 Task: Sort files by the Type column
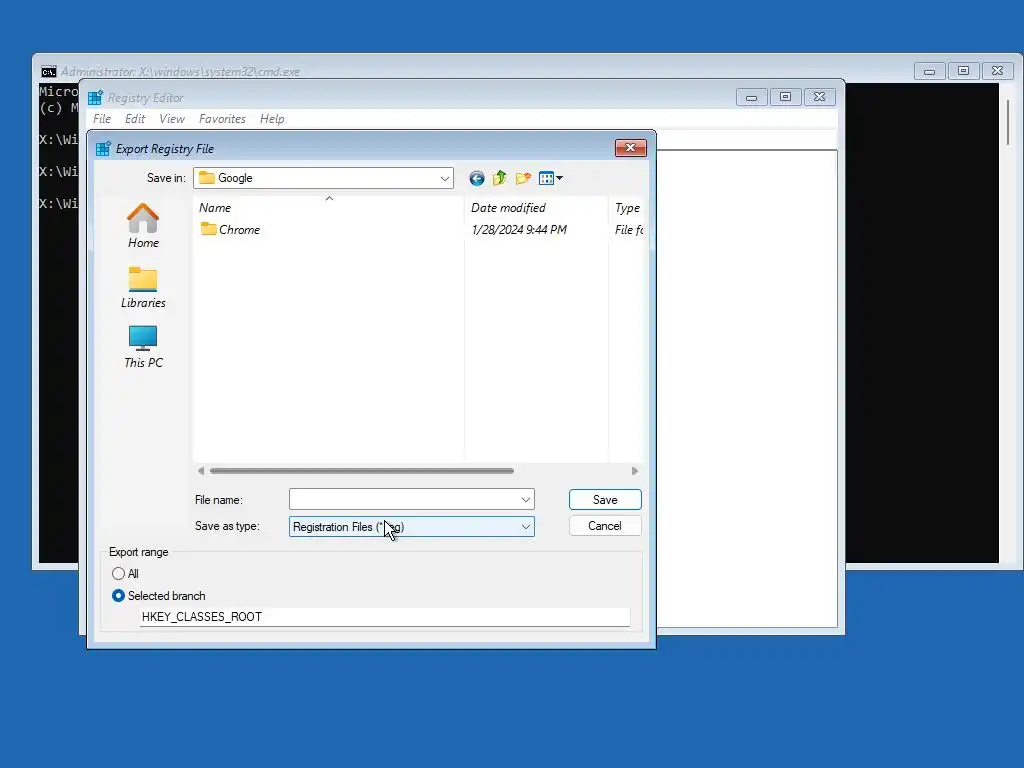coord(627,208)
